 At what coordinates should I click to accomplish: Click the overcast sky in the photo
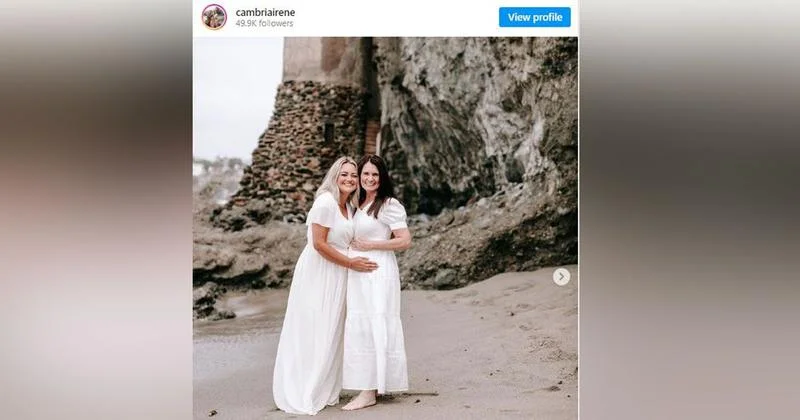pyautogui.click(x=237, y=97)
